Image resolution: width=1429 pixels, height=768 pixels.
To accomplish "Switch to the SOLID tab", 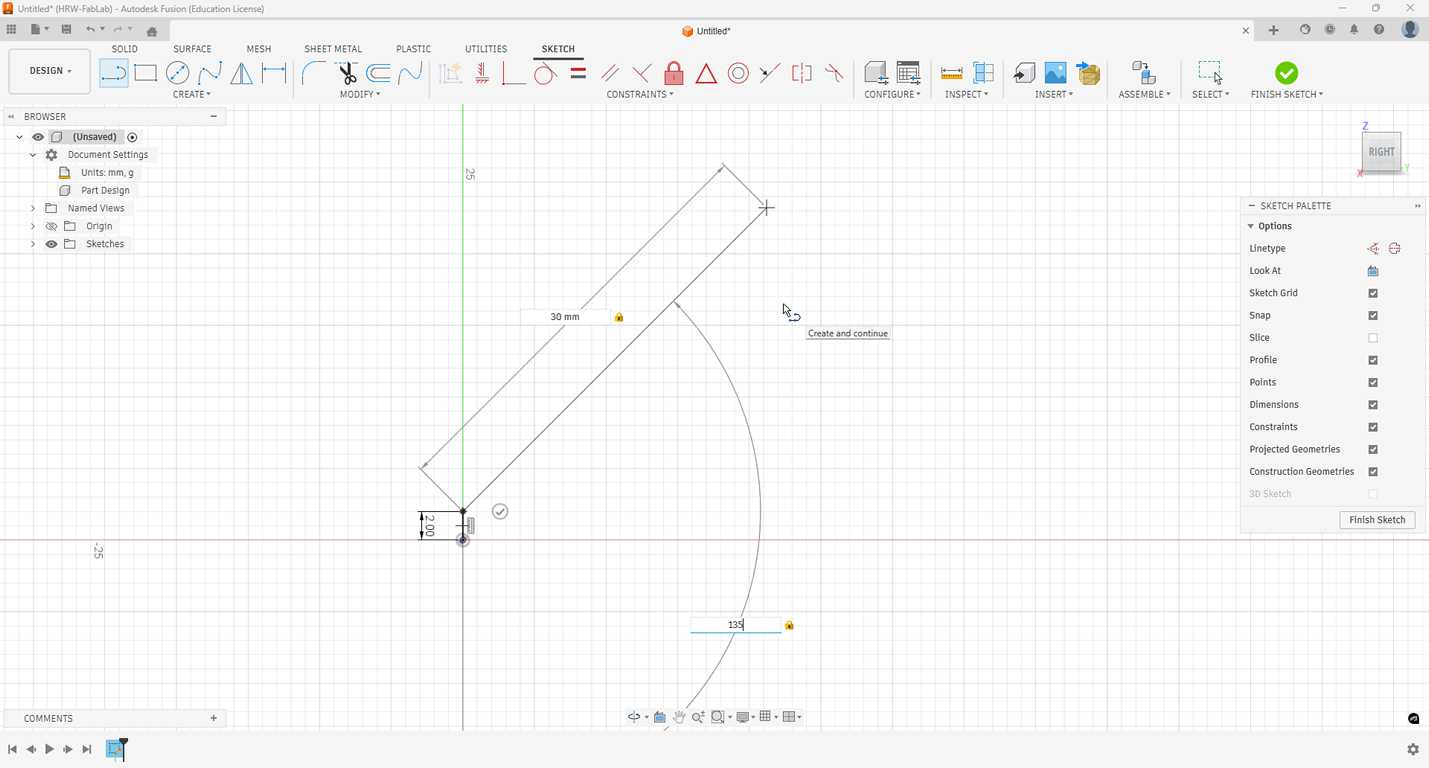I will click(x=125, y=49).
